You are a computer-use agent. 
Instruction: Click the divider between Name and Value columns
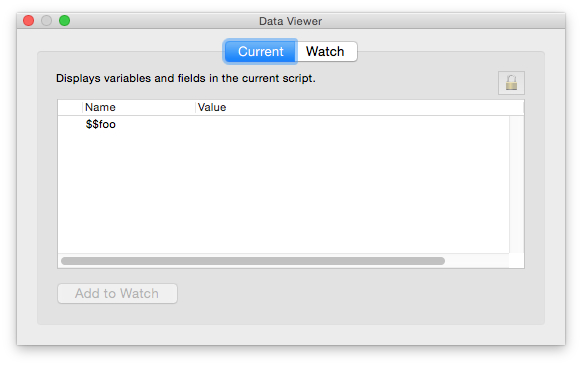tap(195, 107)
